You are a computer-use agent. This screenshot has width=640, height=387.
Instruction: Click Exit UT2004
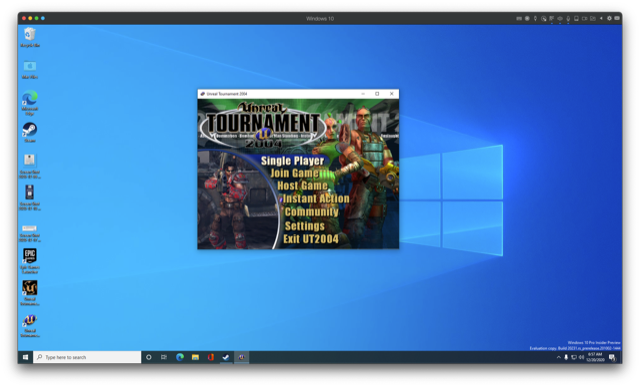coord(311,239)
